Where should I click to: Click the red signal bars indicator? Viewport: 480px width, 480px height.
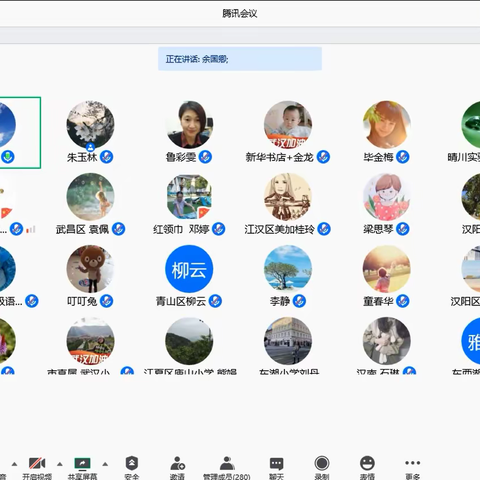point(31,229)
